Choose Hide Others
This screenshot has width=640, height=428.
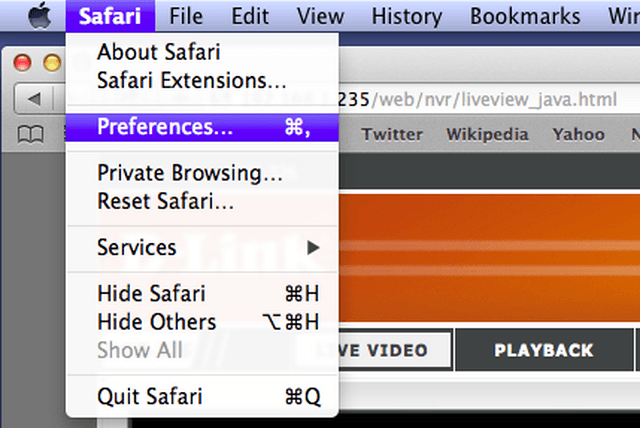coord(202,322)
